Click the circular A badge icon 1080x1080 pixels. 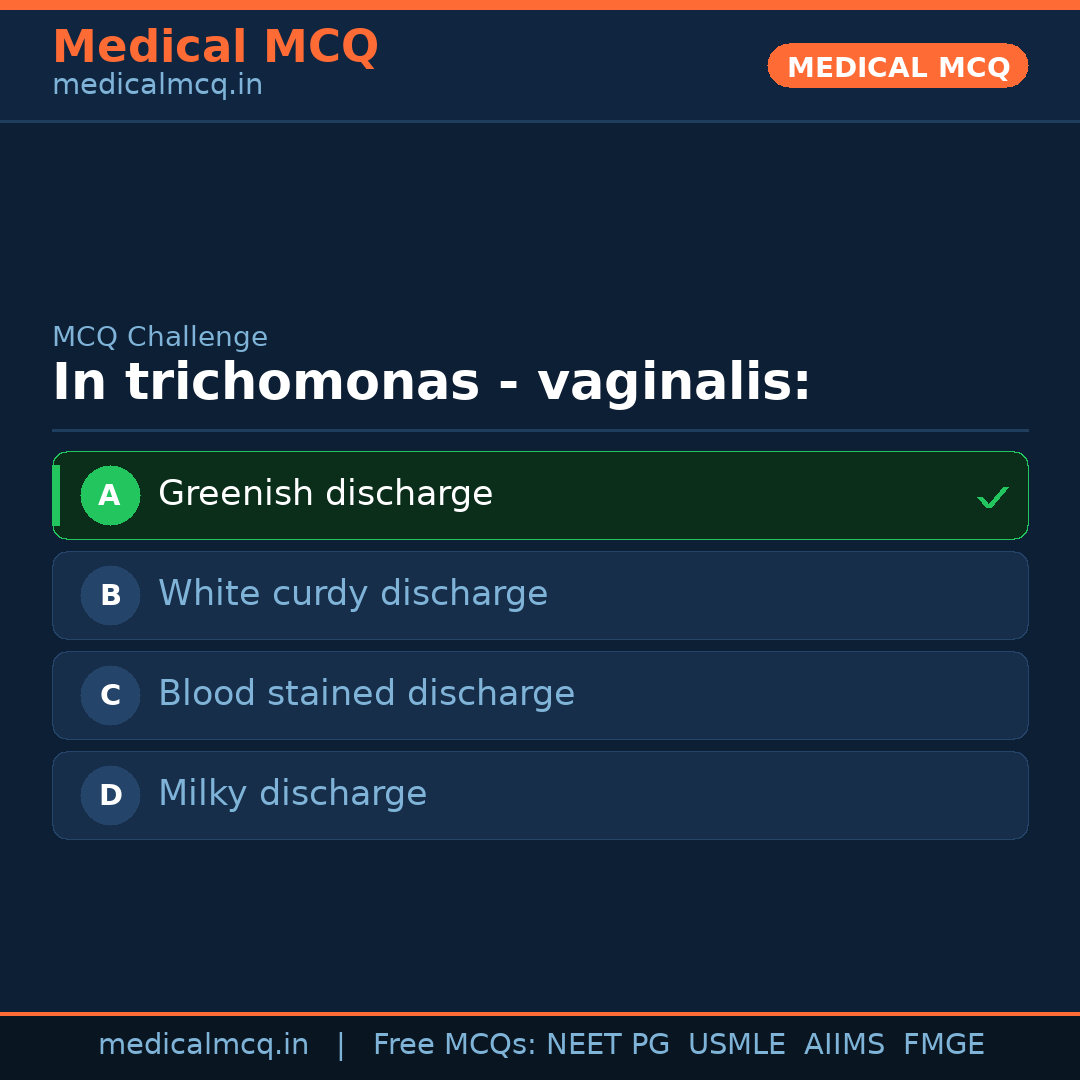pyautogui.click(x=110, y=495)
